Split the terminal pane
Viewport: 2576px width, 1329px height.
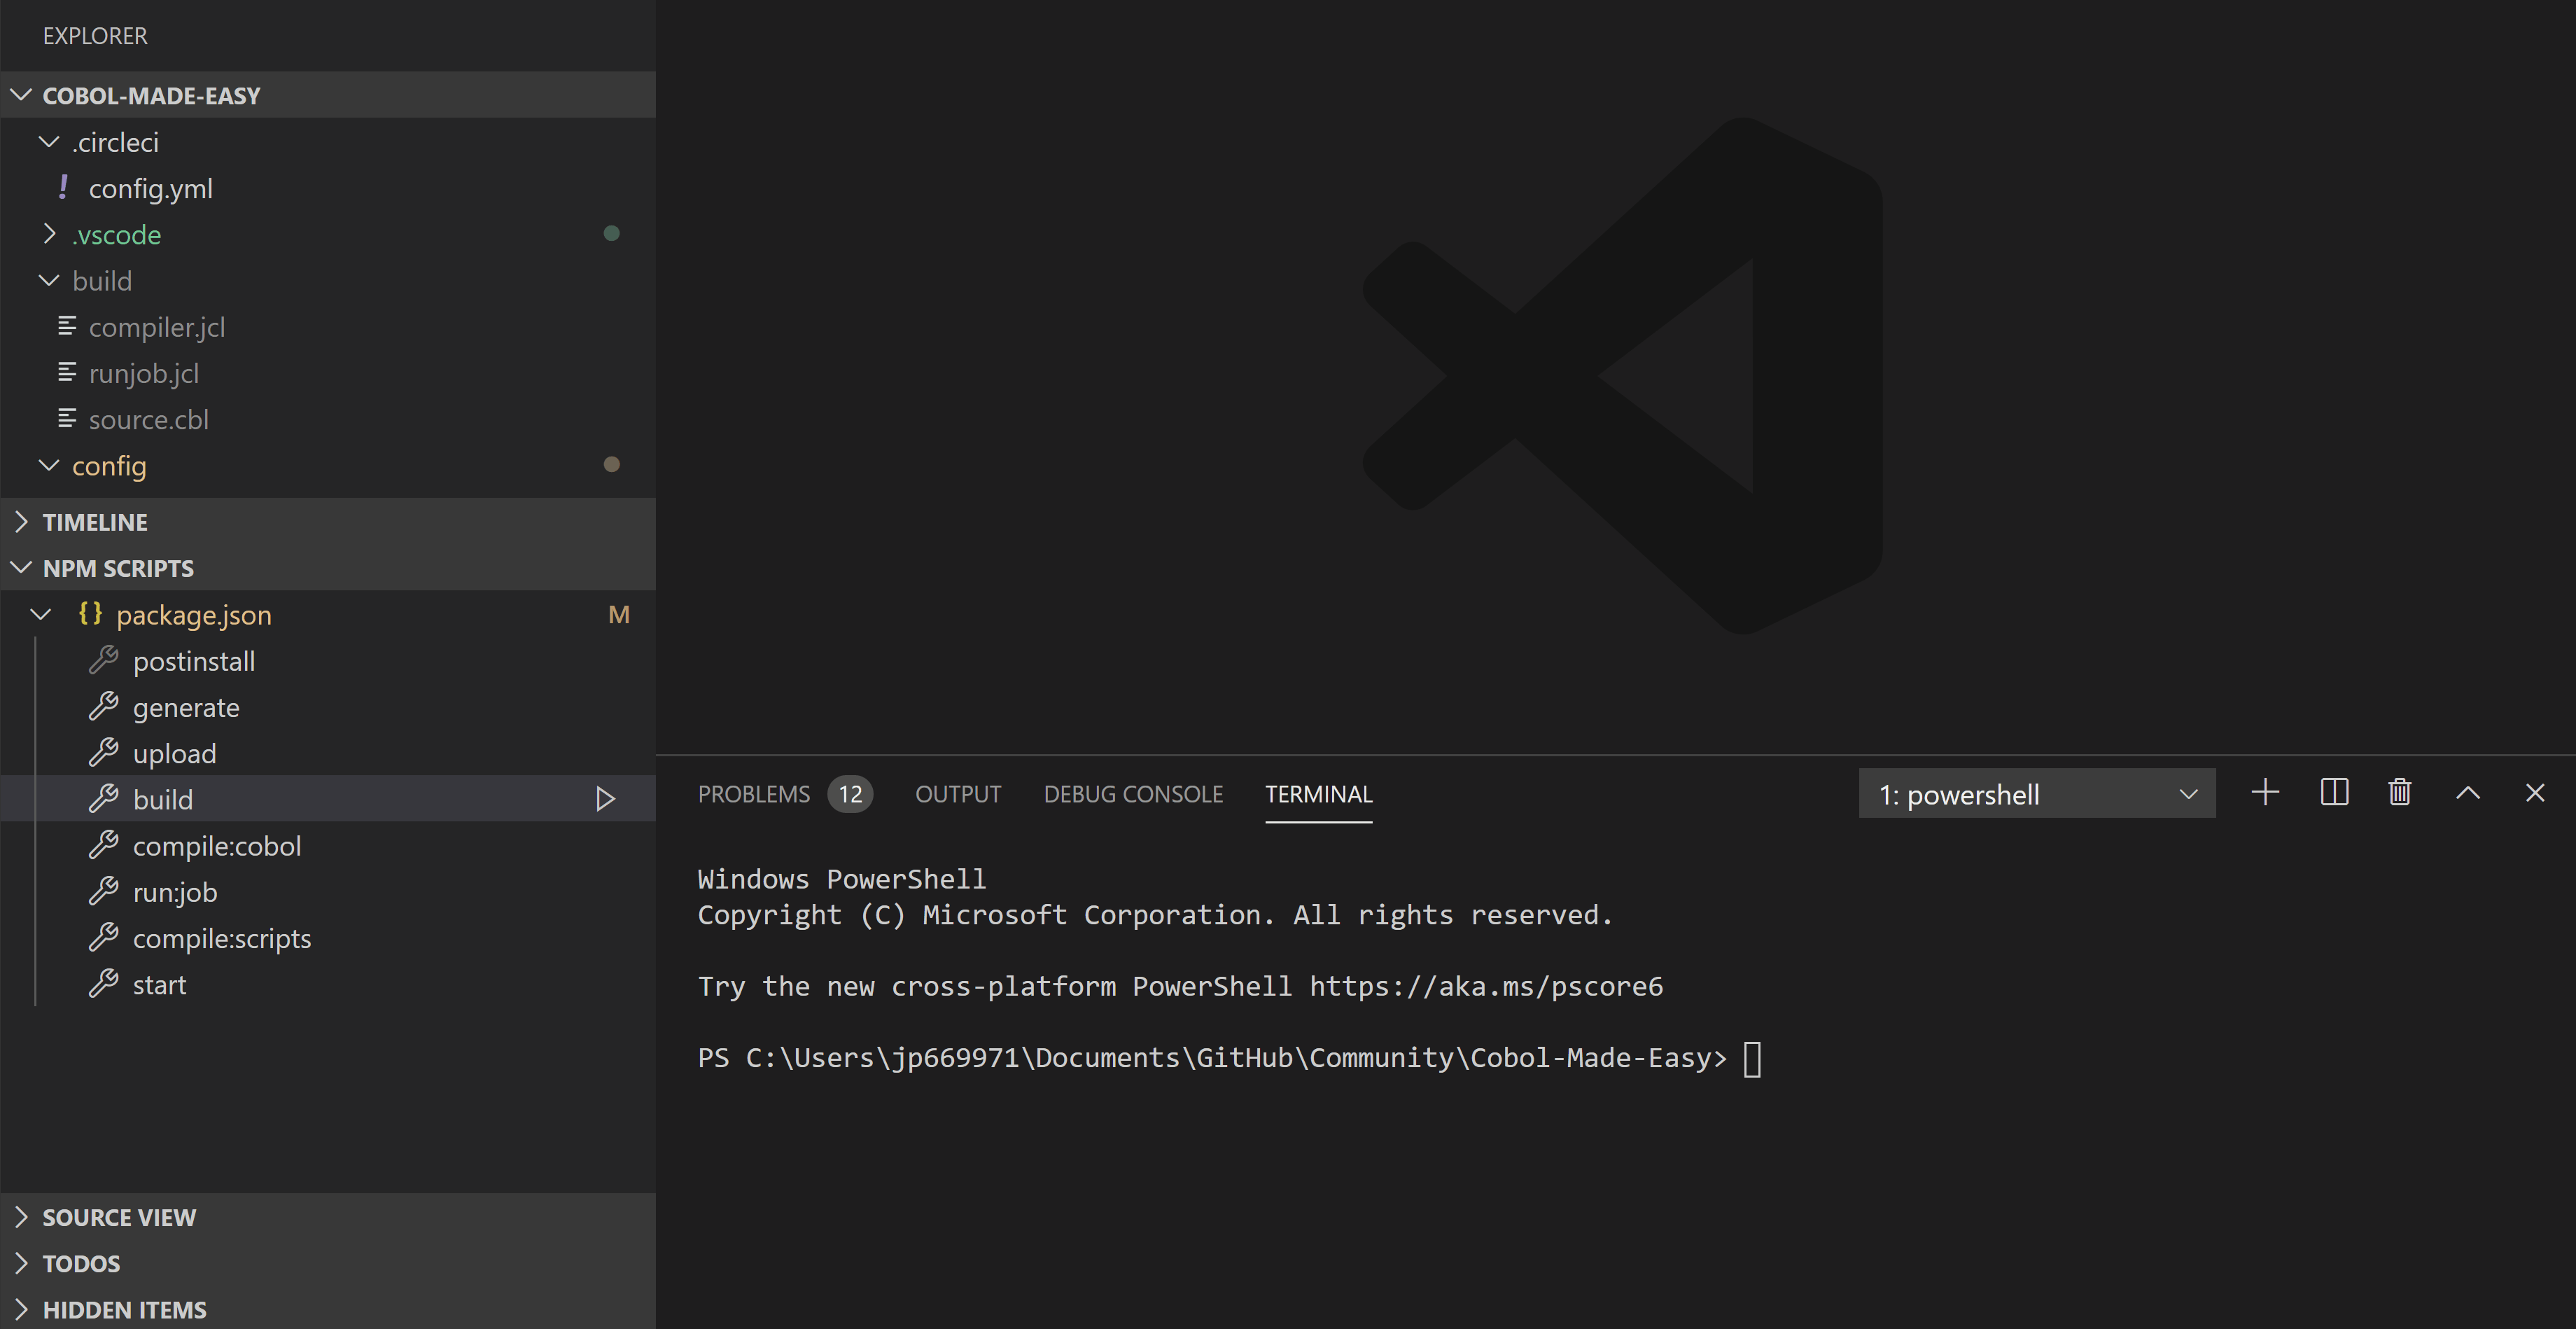coord(2333,792)
